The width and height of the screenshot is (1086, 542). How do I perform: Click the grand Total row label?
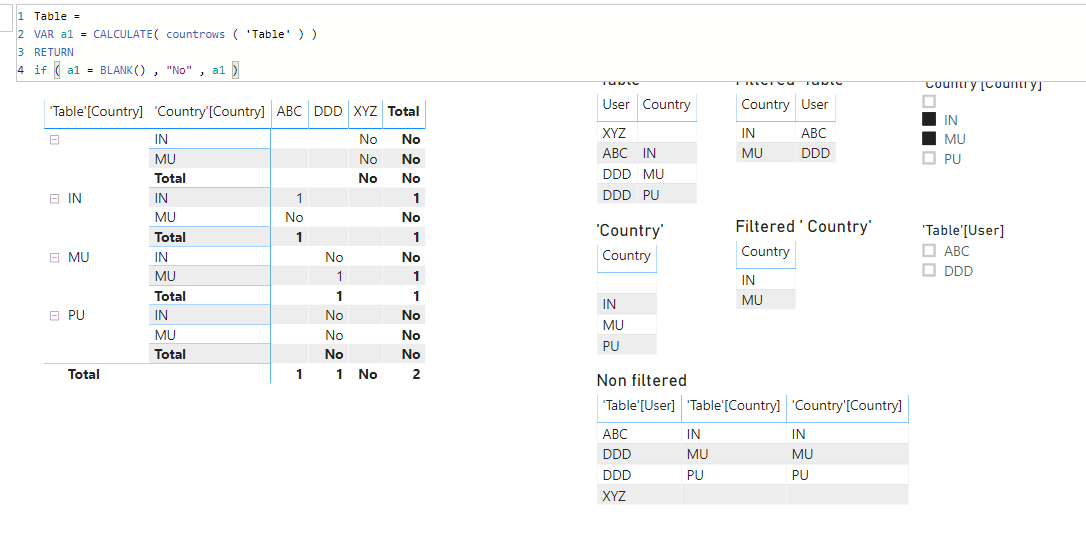pyautogui.click(x=84, y=374)
